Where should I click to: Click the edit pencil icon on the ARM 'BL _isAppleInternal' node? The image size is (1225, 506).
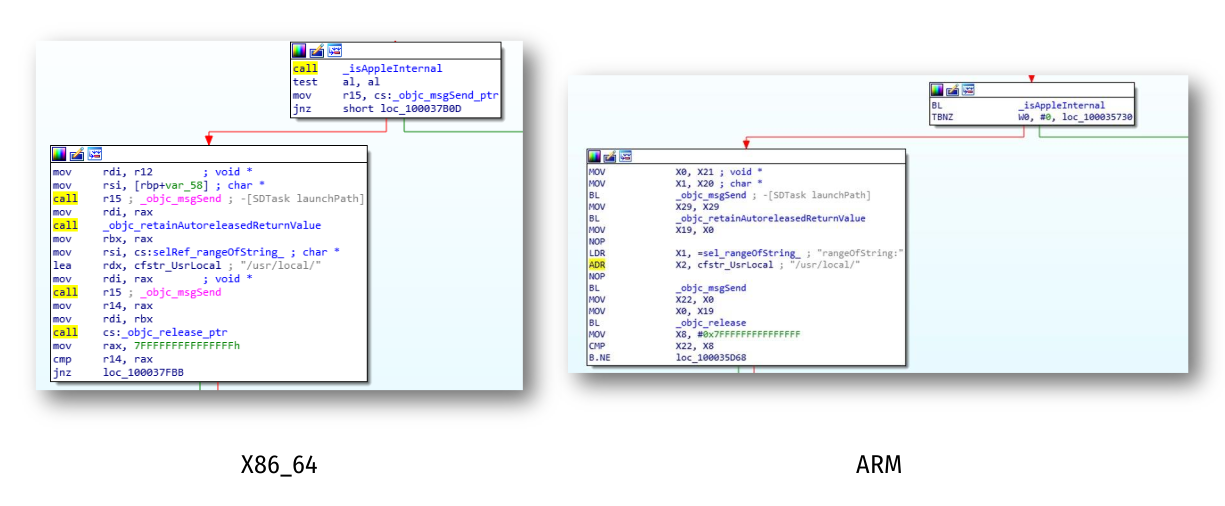point(953,90)
